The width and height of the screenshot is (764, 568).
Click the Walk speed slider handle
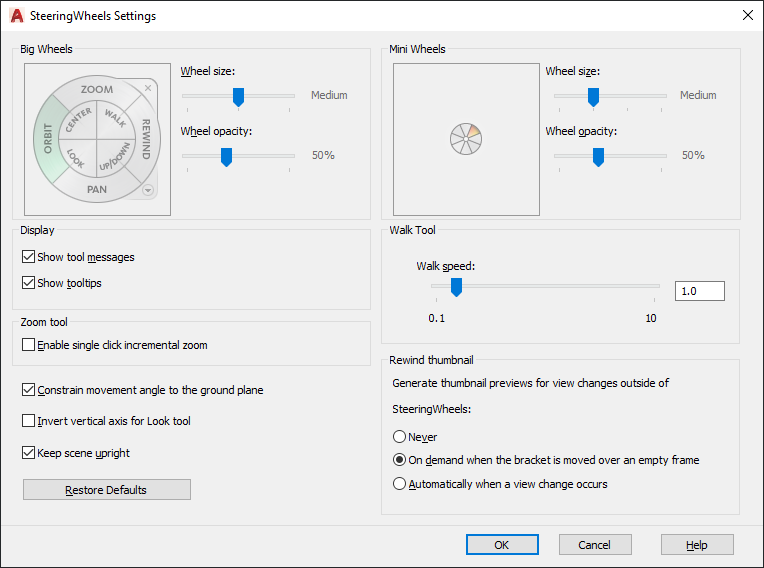coord(456,288)
